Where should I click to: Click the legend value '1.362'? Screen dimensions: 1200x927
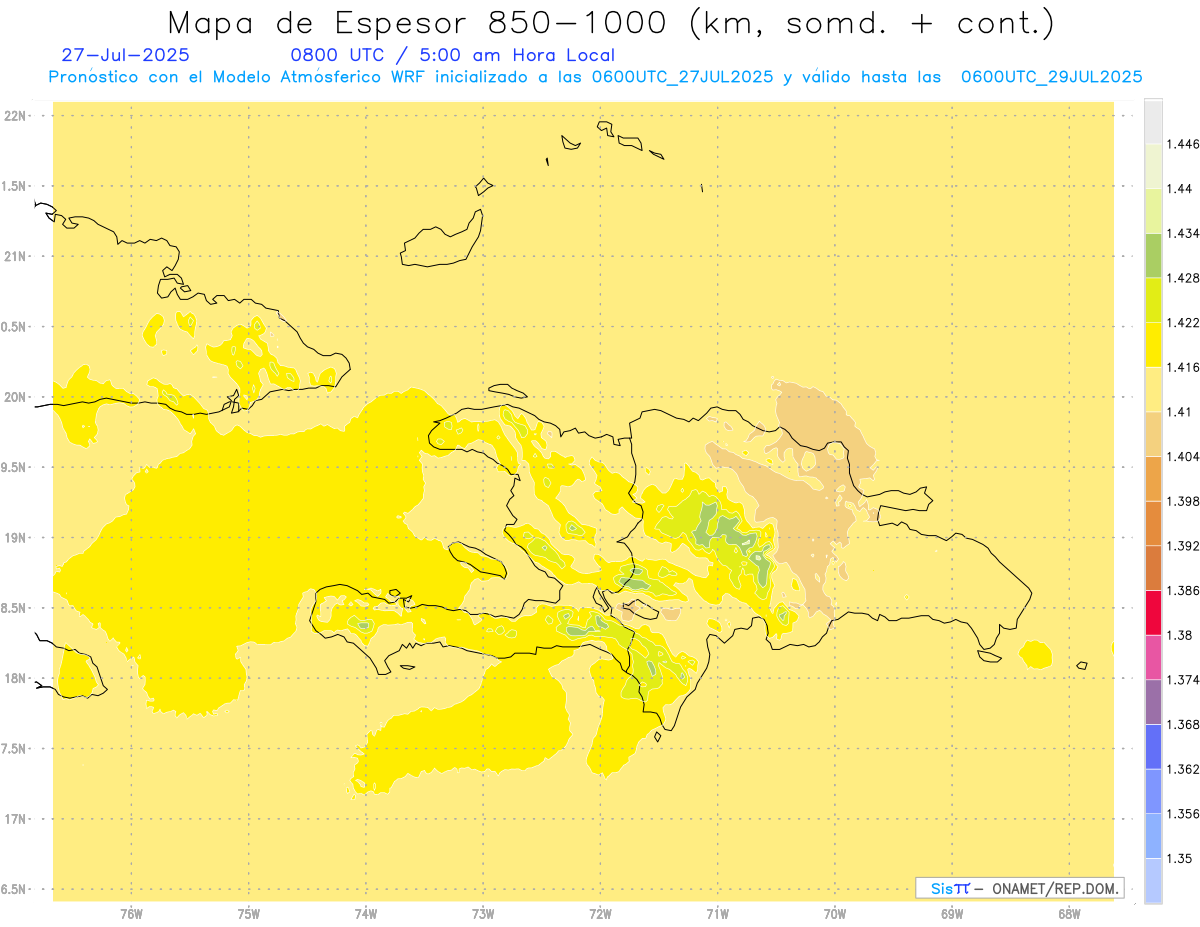1182,769
